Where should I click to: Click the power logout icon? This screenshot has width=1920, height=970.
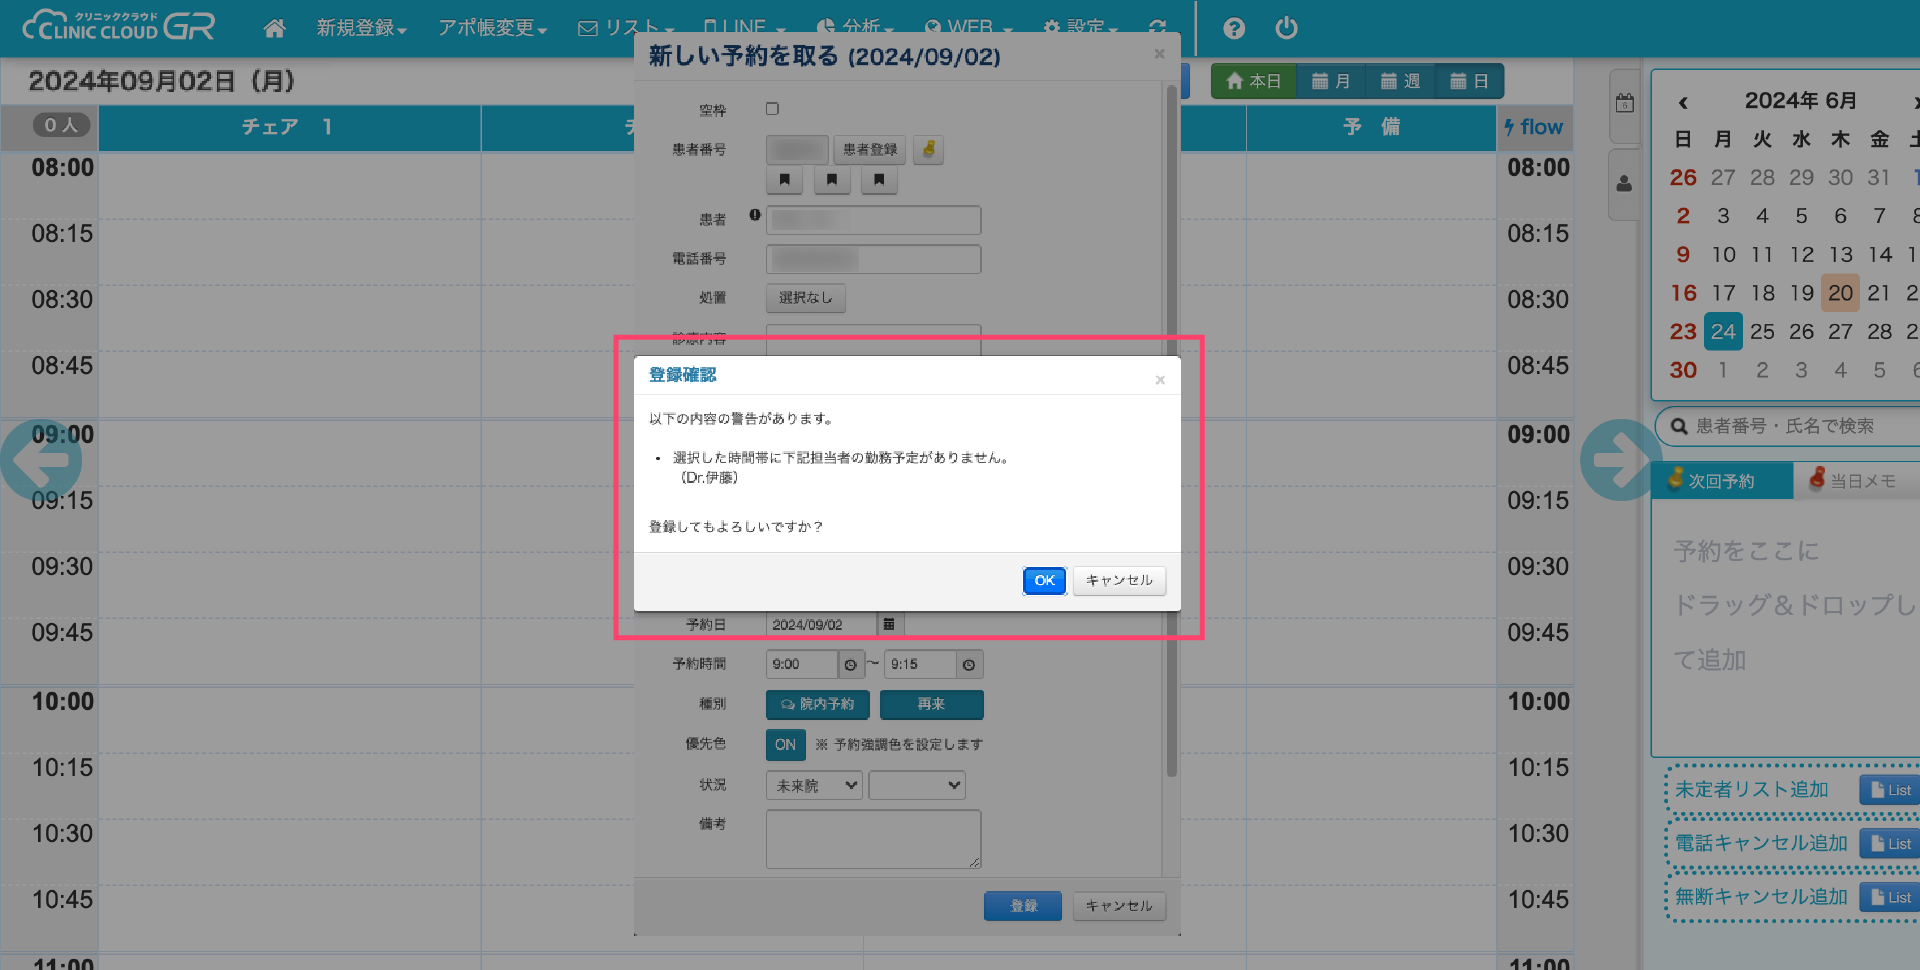tap(1287, 28)
